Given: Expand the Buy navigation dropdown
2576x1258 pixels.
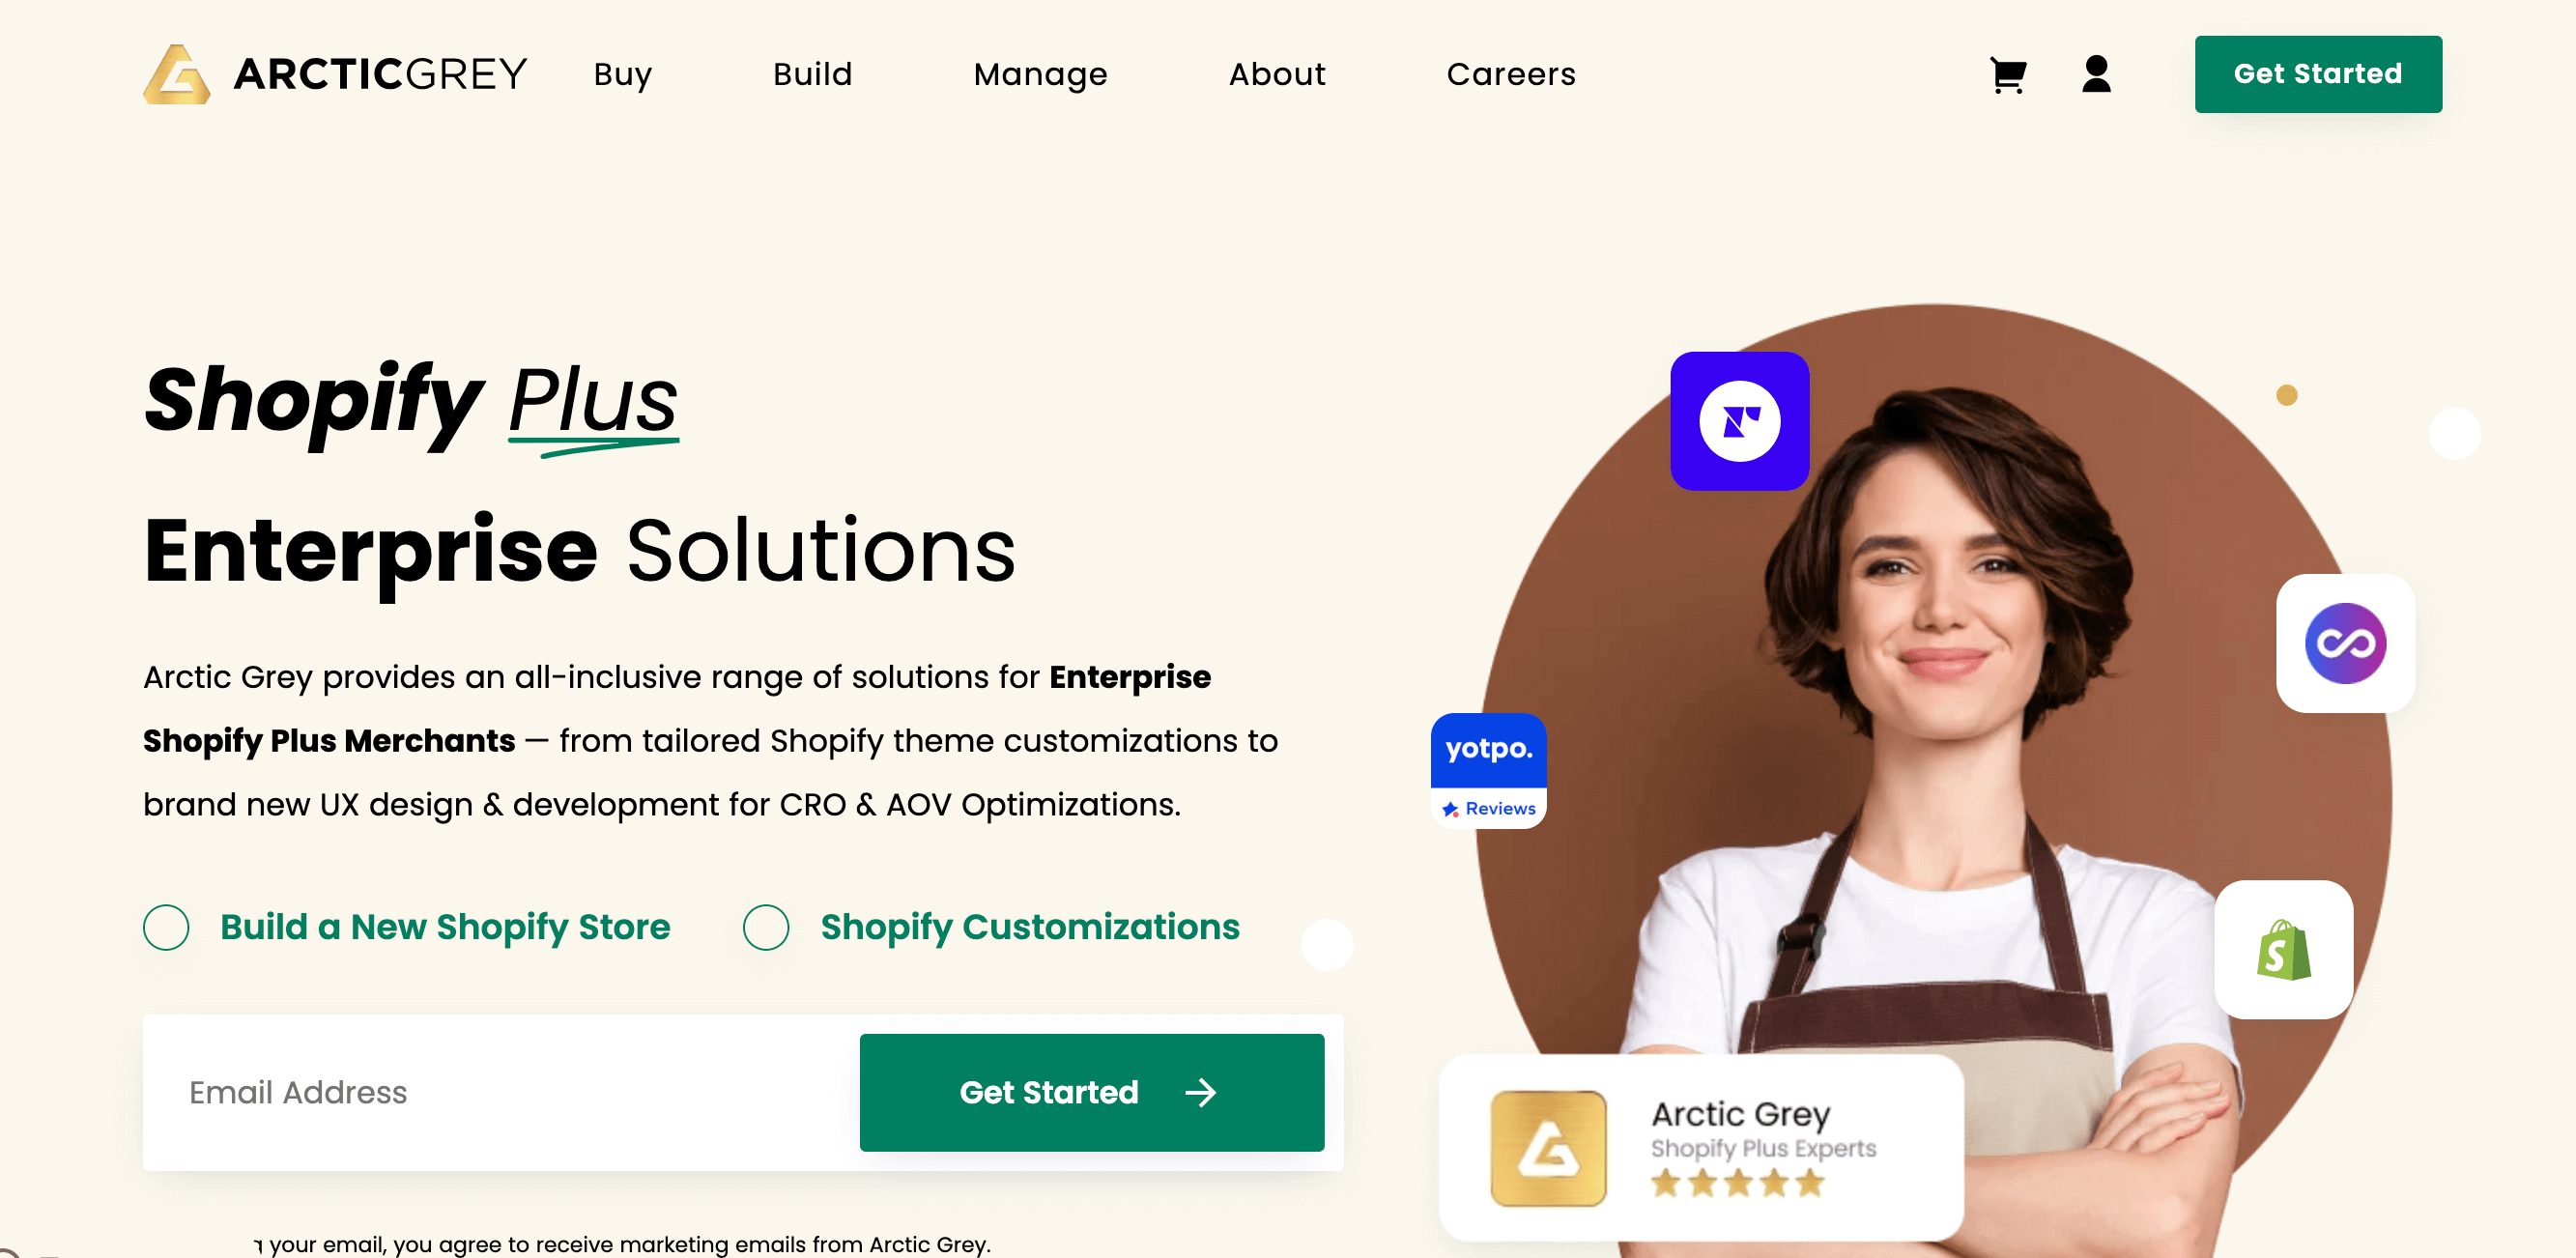Looking at the screenshot, I should click(x=624, y=73).
